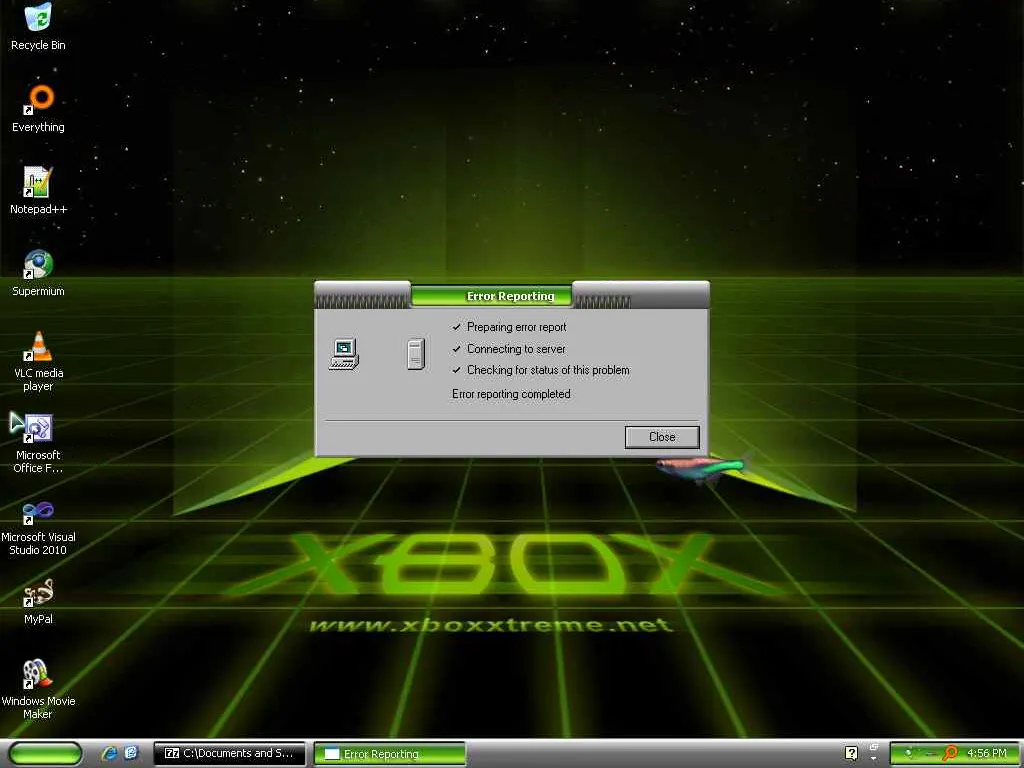1024x768 pixels.
Task: Click the 'Error reporting completed' text
Action: pos(511,394)
